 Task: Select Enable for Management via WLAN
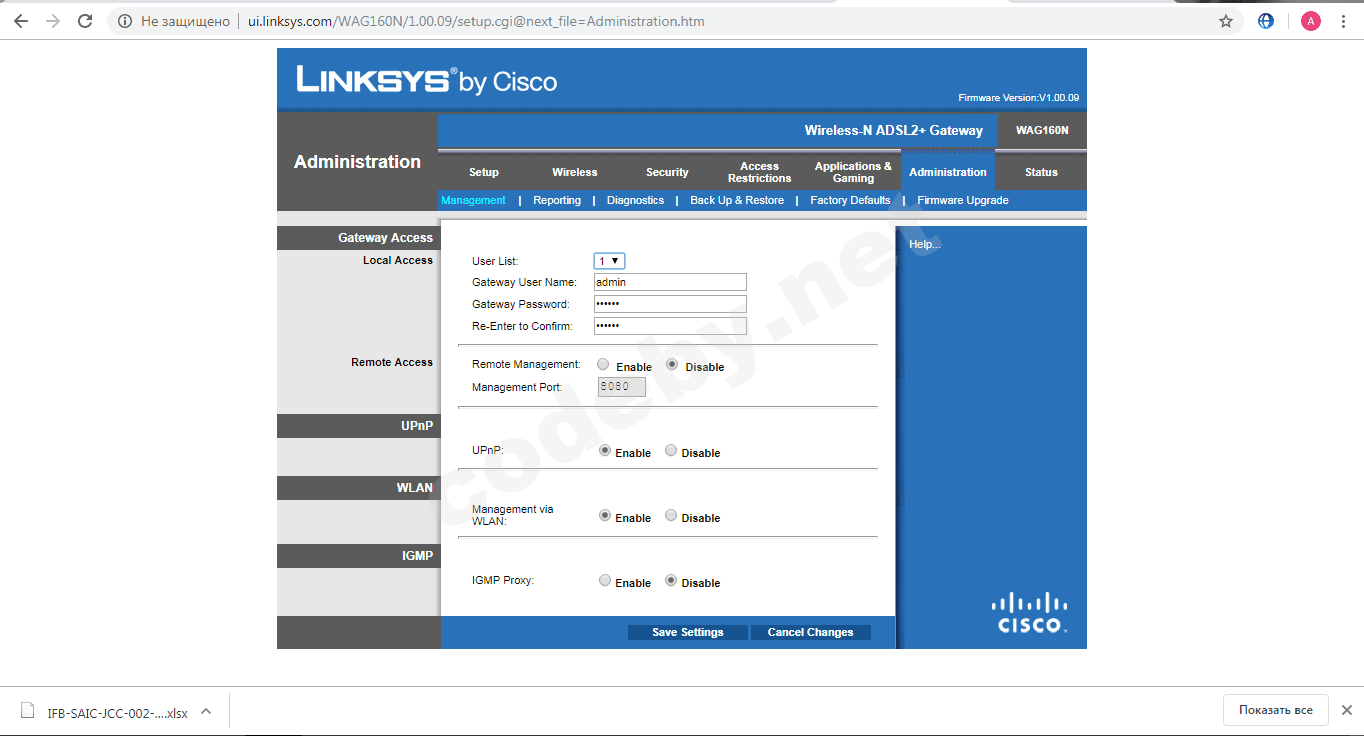[604, 516]
